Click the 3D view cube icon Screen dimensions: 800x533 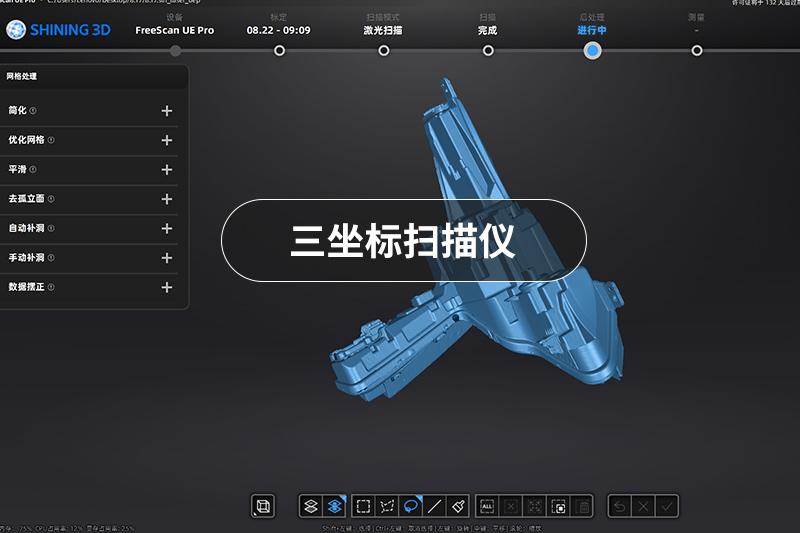(263, 506)
